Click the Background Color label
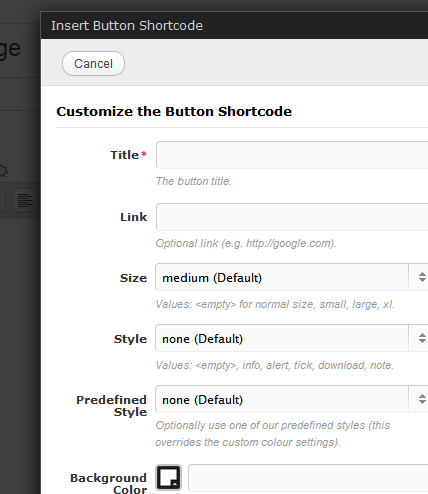This screenshot has height=494, width=428. click(x=109, y=483)
